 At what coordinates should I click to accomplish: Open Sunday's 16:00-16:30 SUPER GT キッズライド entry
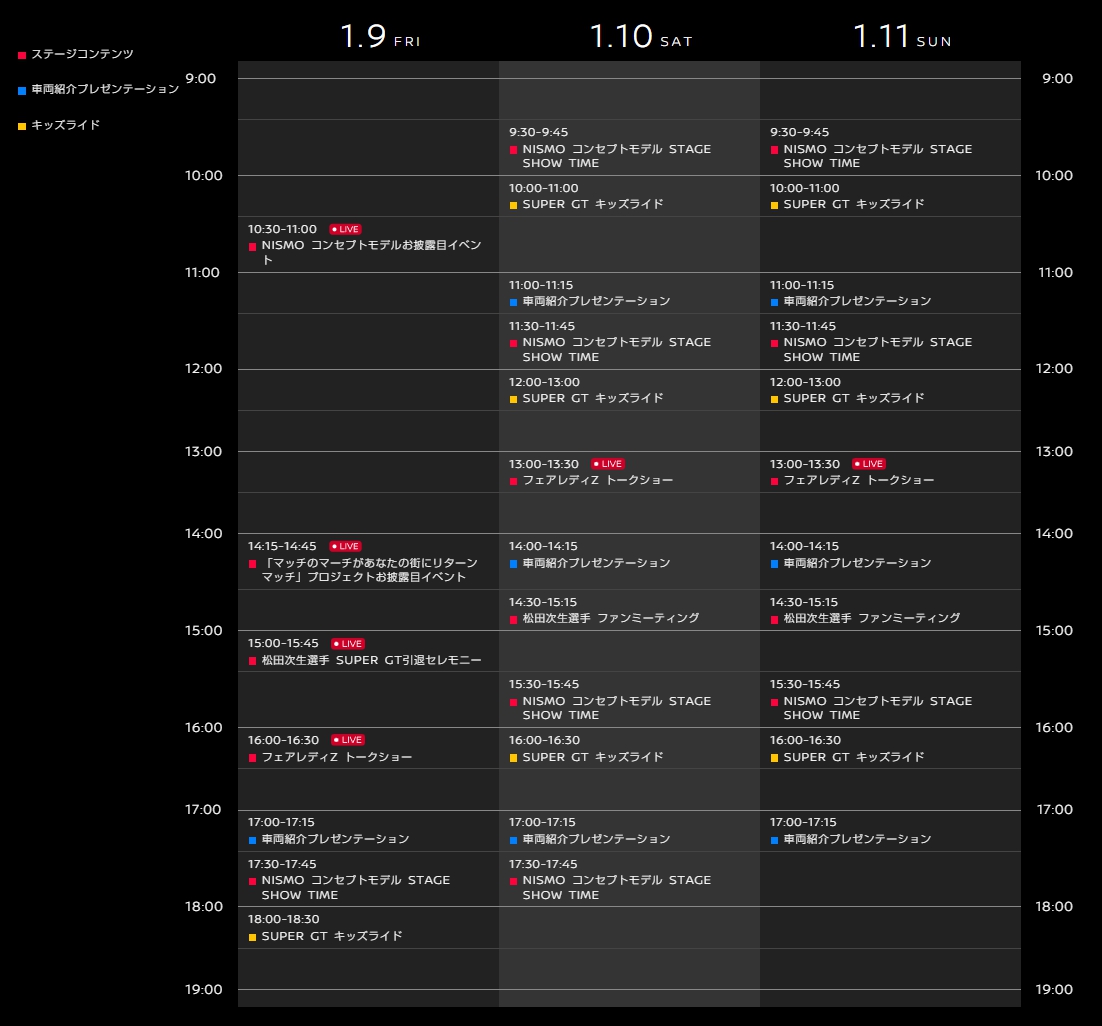853,758
